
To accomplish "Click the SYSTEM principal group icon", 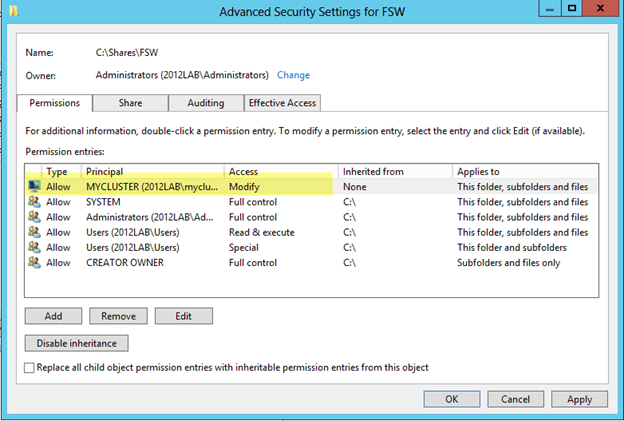I will click(x=35, y=202).
